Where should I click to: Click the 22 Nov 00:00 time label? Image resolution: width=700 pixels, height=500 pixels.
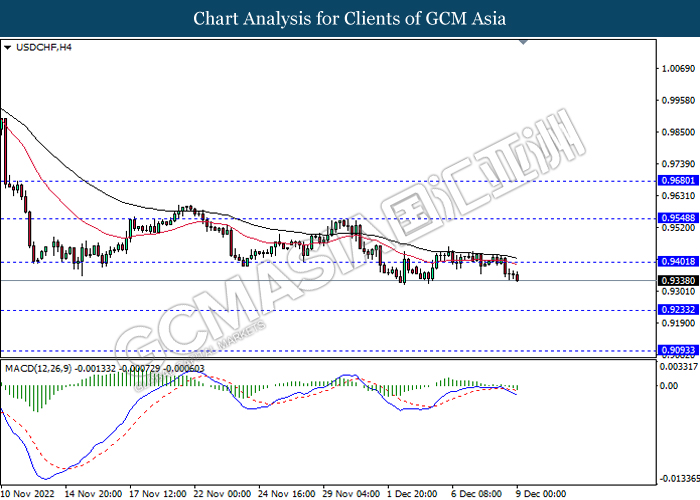pos(222,494)
